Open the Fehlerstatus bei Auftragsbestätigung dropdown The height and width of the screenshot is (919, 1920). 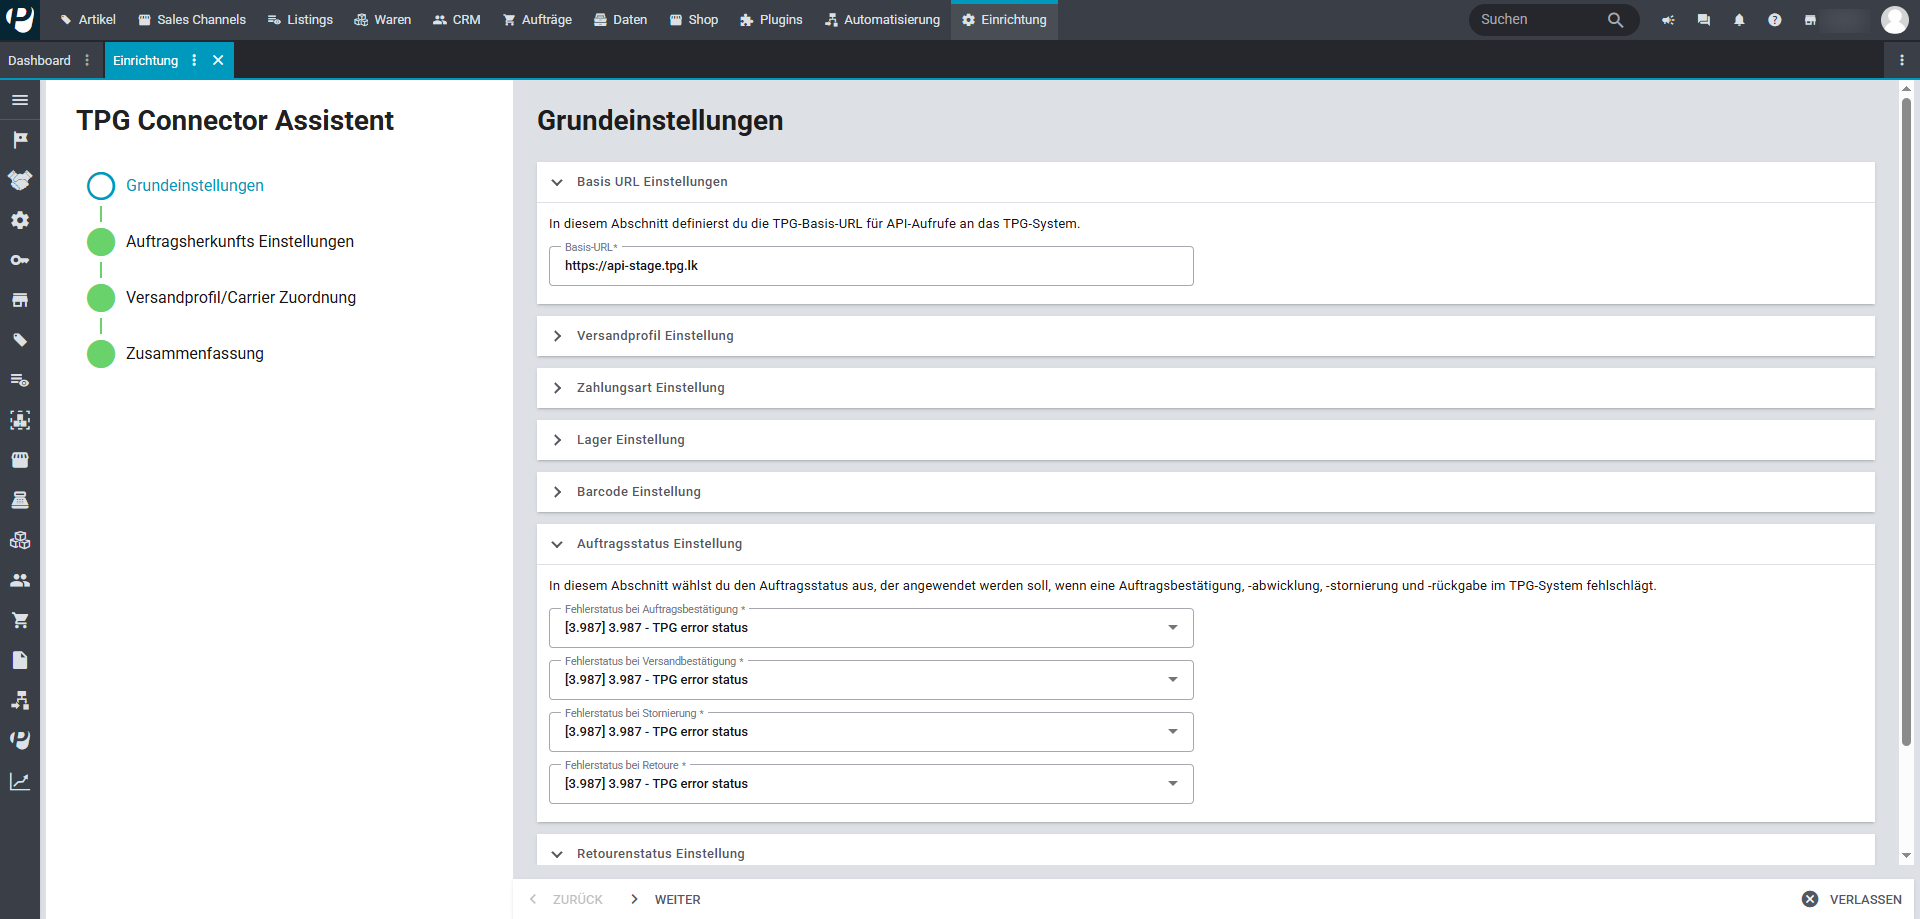(x=871, y=628)
